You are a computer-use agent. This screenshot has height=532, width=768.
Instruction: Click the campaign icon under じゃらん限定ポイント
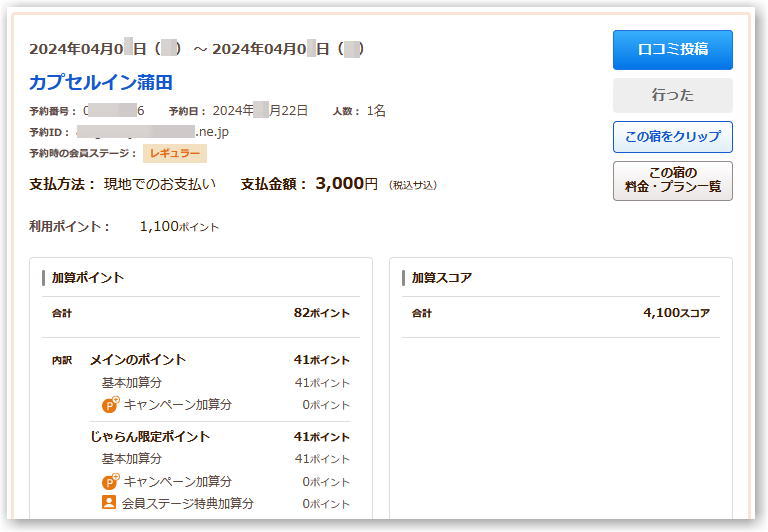point(110,481)
